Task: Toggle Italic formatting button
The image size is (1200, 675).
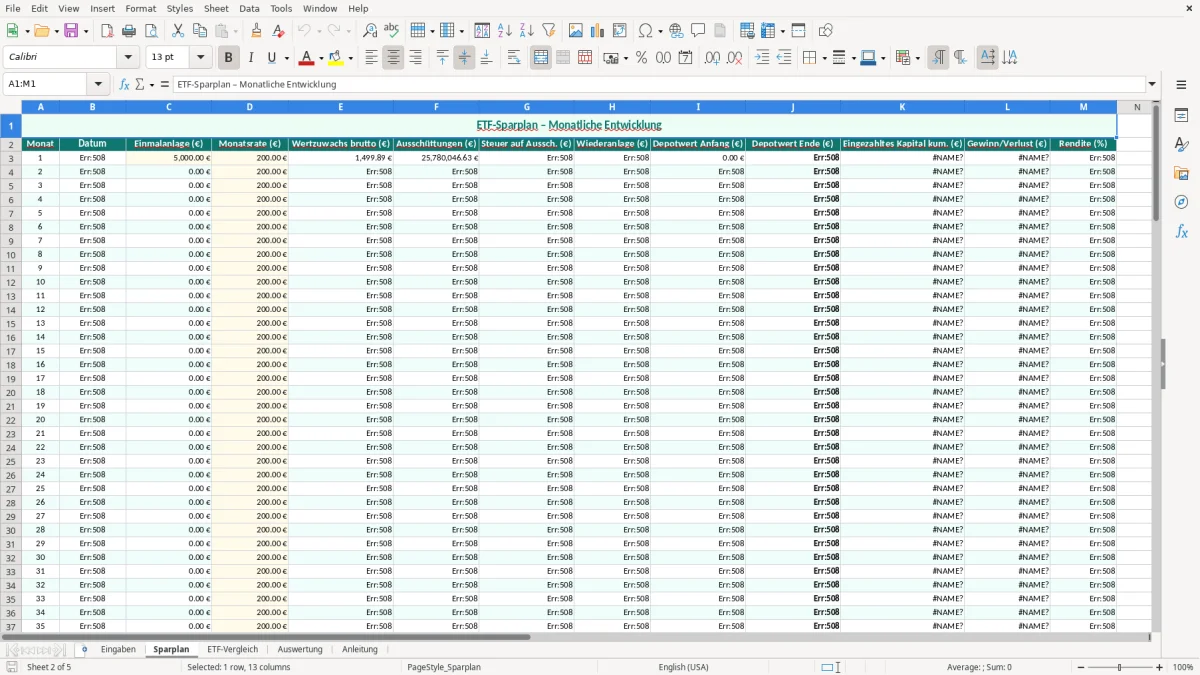Action: 251,58
